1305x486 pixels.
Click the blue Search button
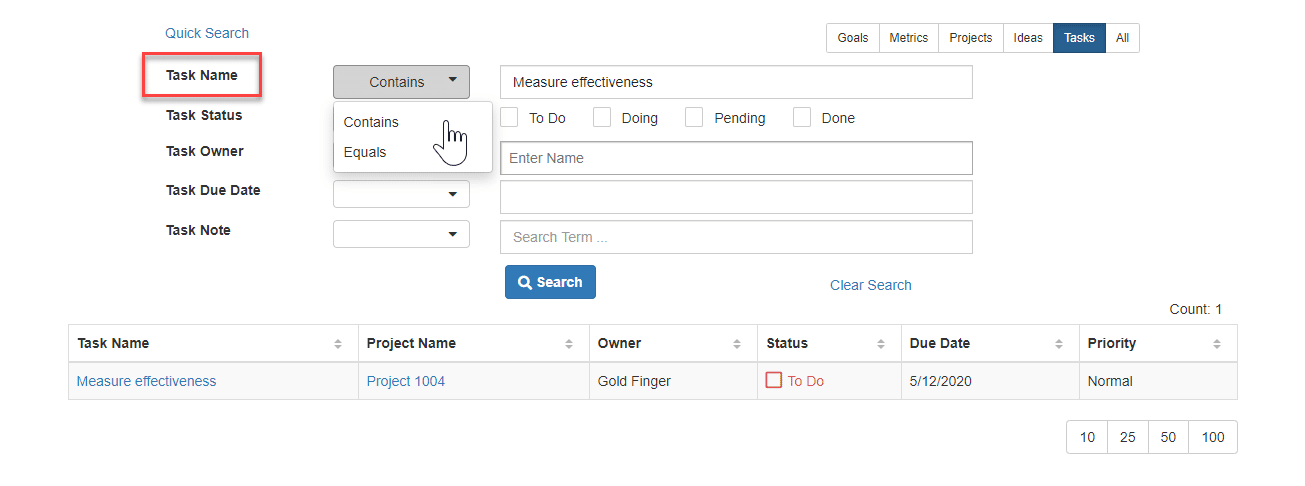550,282
